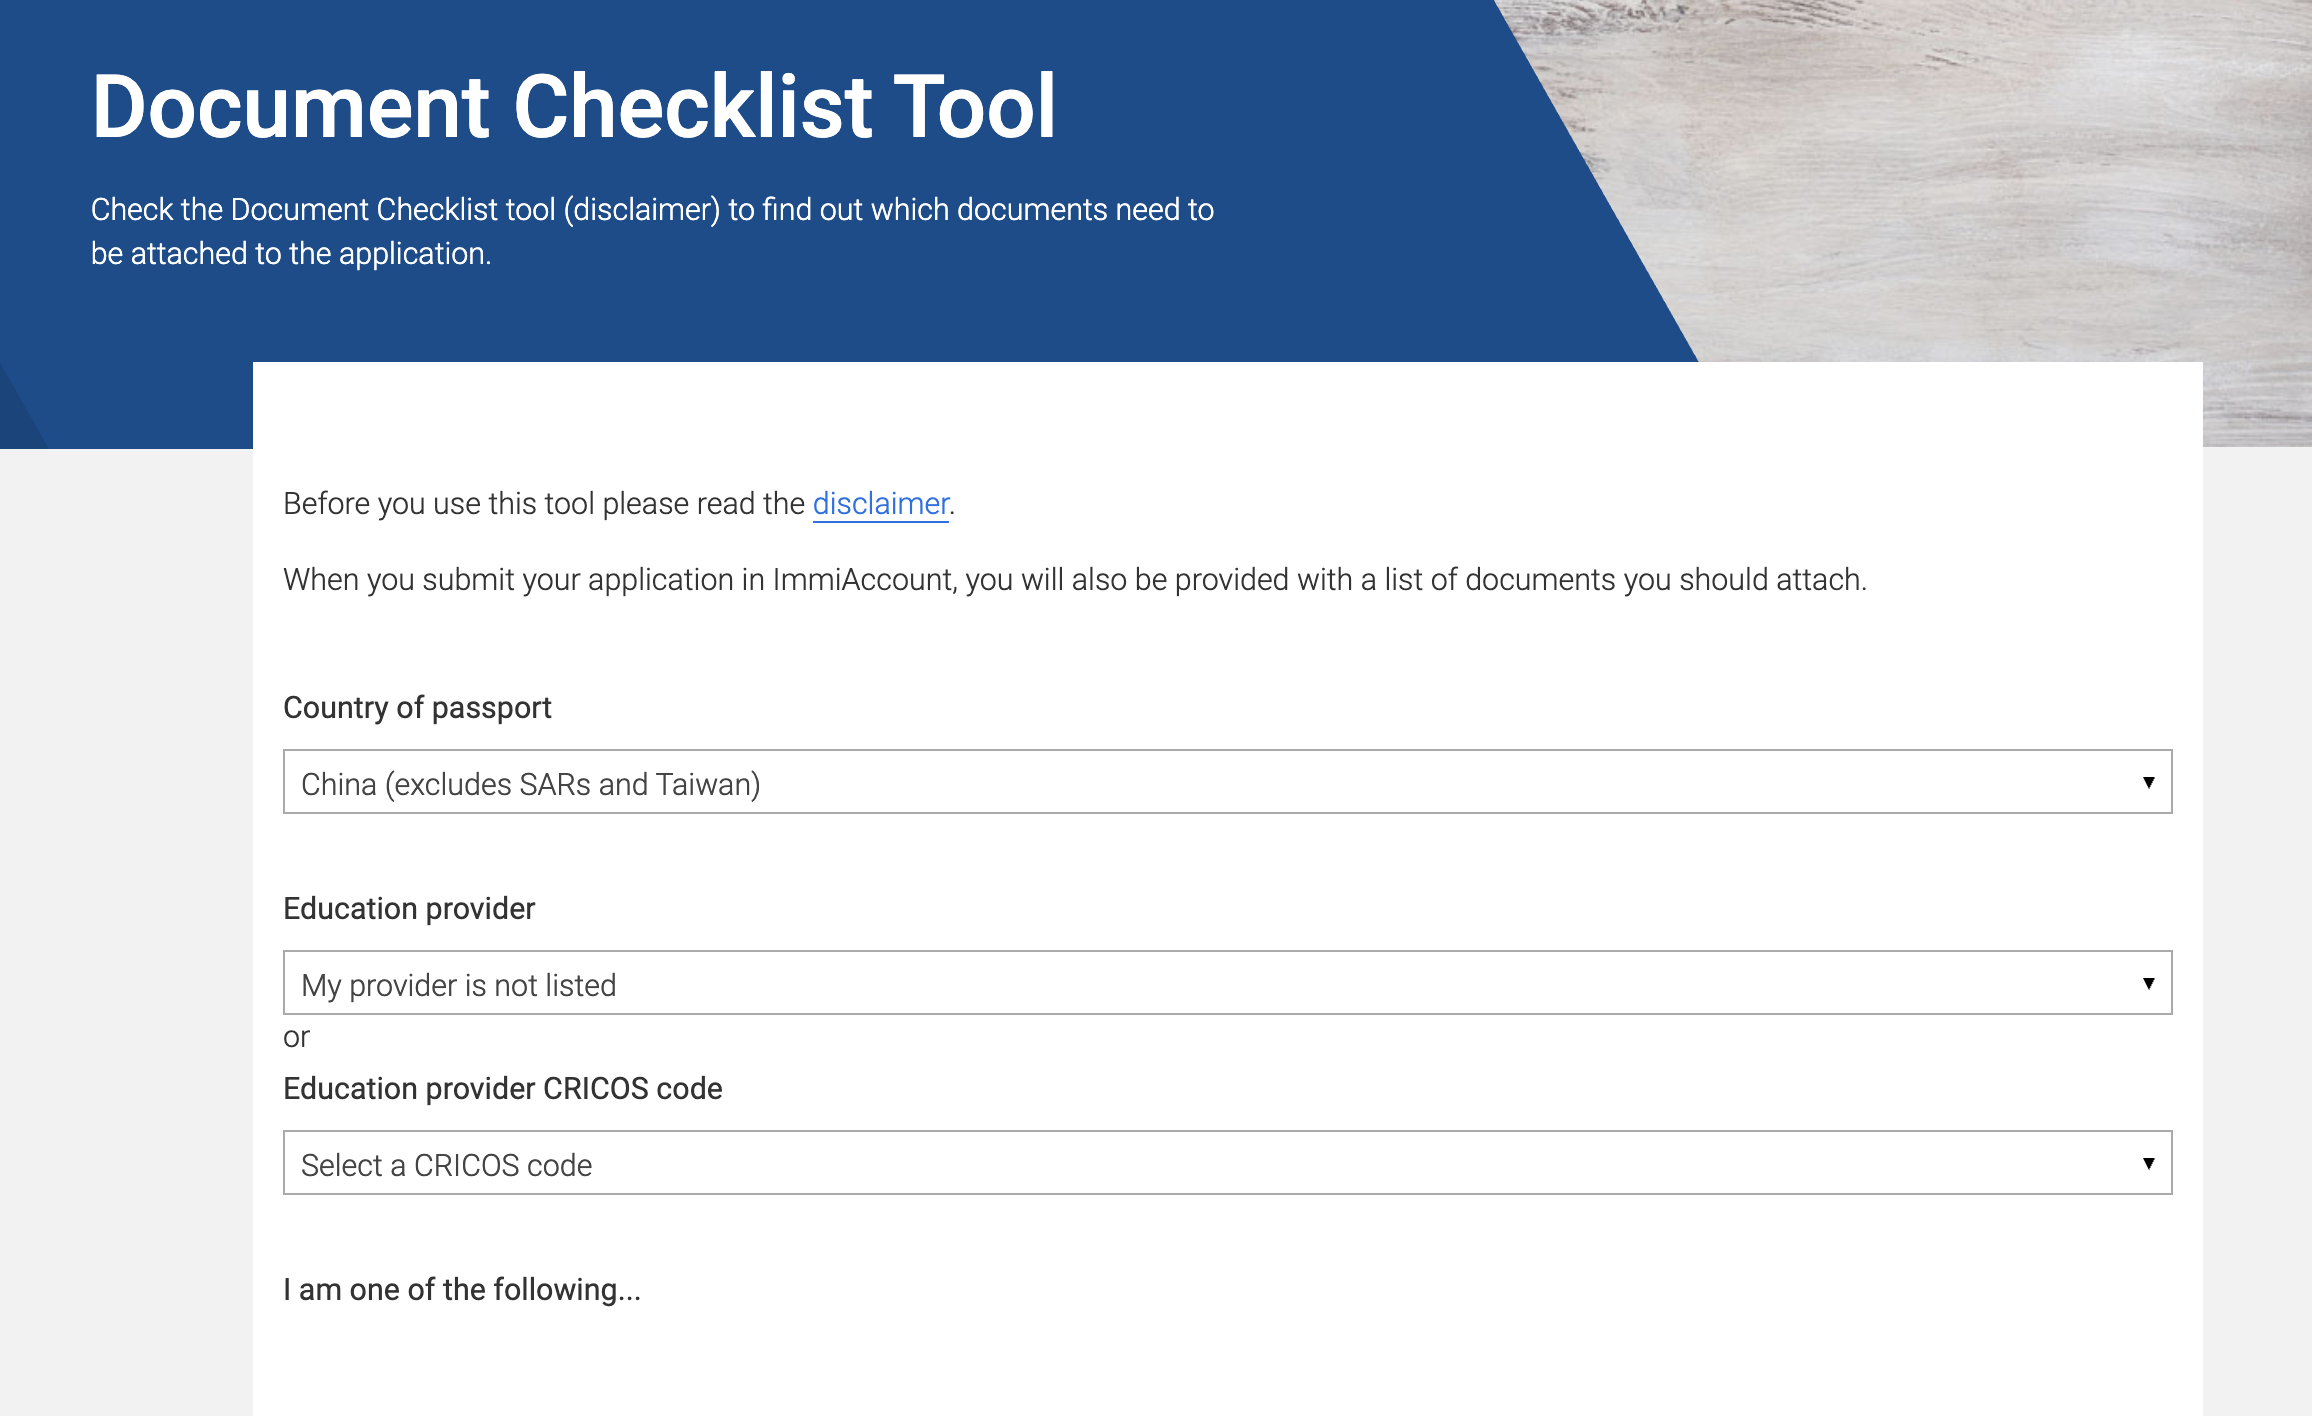Click the 'Education provider' field label

pyautogui.click(x=409, y=909)
